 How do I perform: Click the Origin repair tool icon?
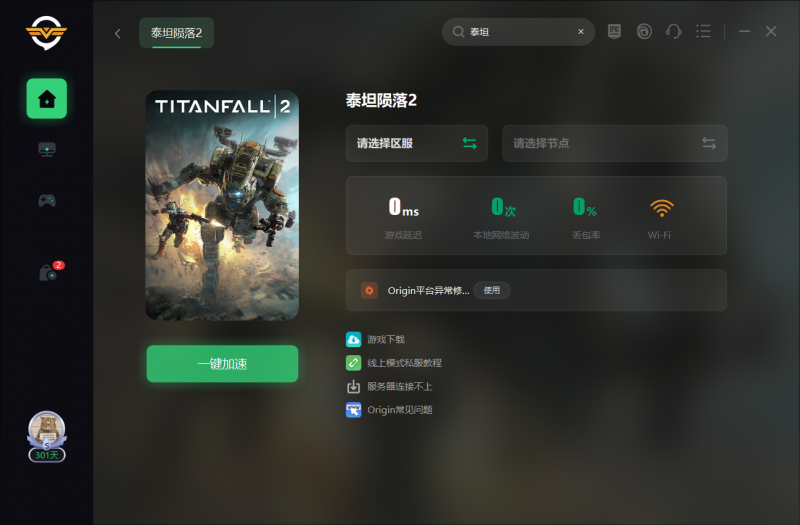tap(369, 290)
